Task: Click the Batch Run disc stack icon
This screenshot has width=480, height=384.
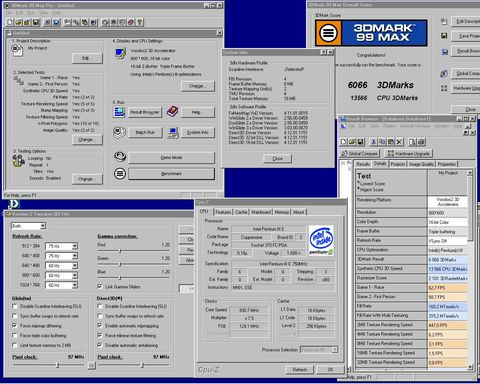Action: coord(119,132)
